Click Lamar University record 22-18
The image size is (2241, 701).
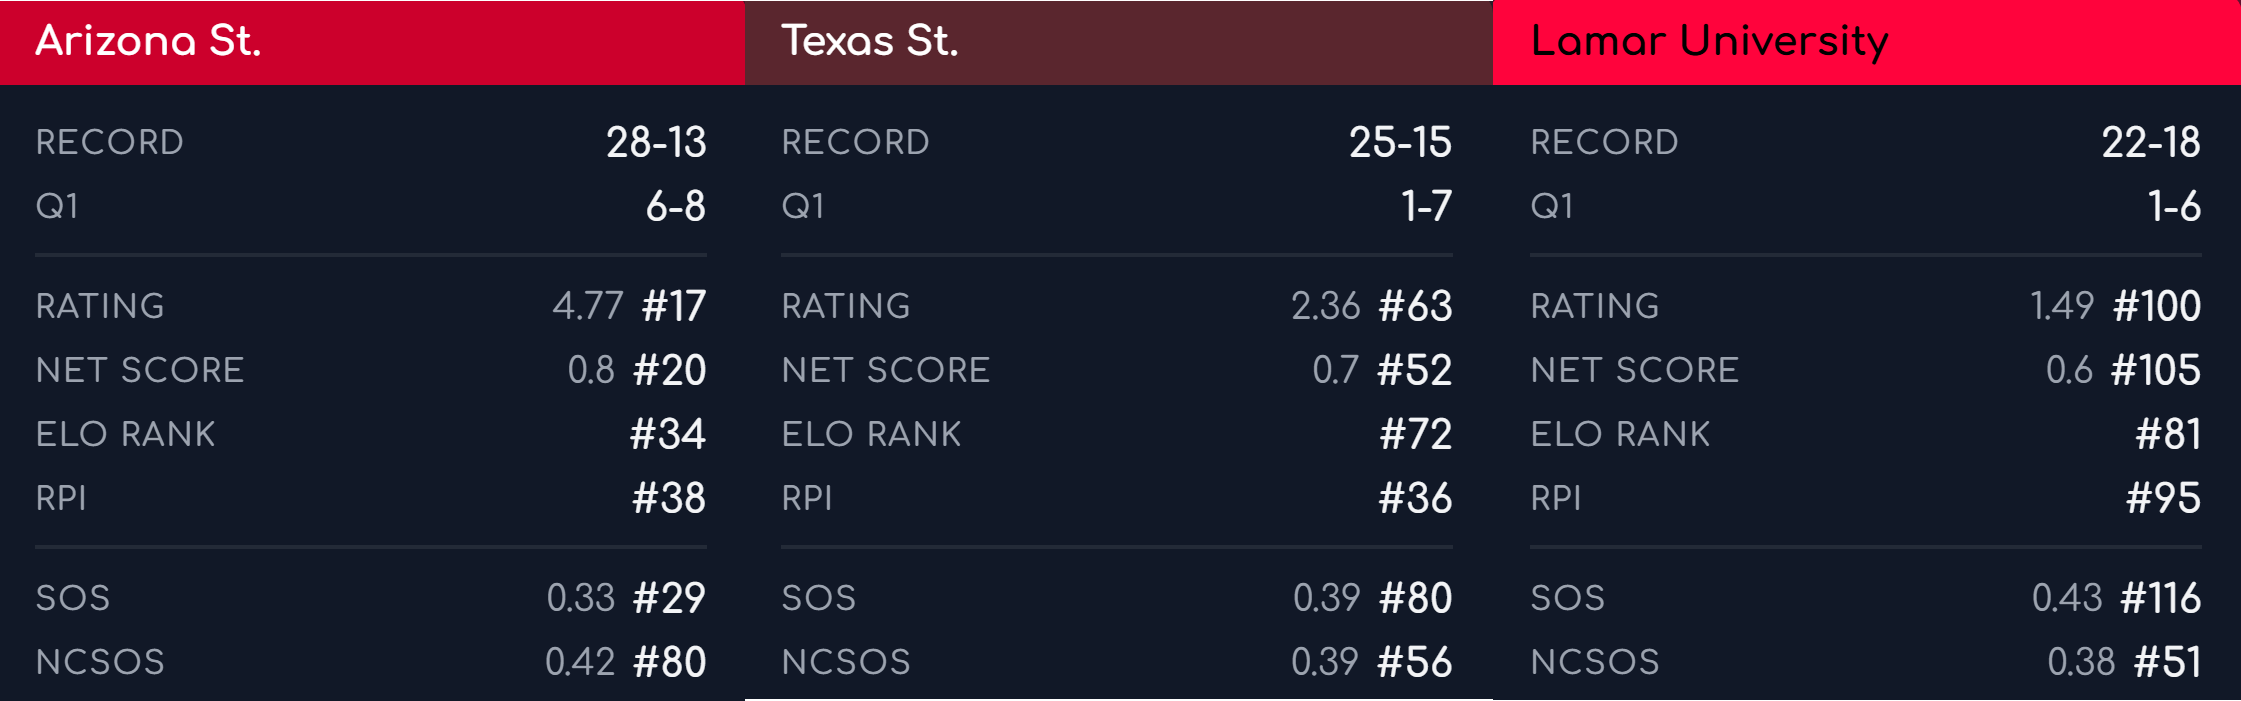click(x=2151, y=142)
